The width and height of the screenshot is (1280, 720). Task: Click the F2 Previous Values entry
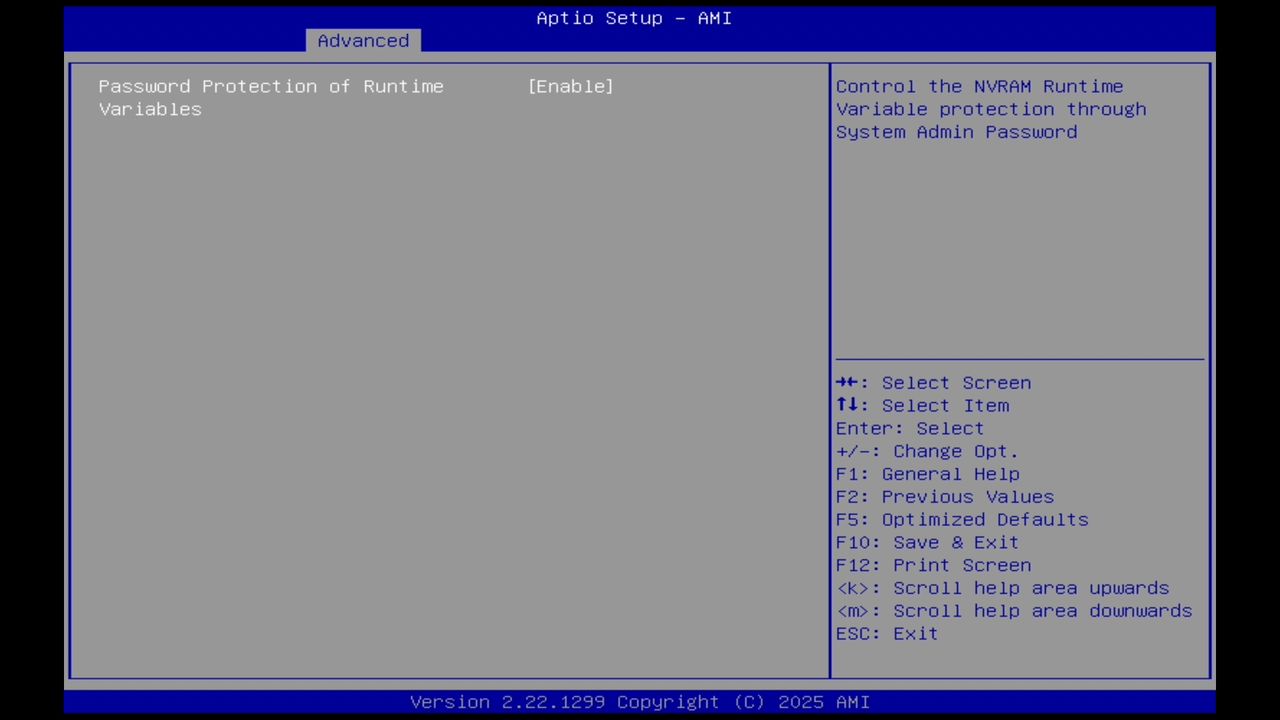pos(944,496)
